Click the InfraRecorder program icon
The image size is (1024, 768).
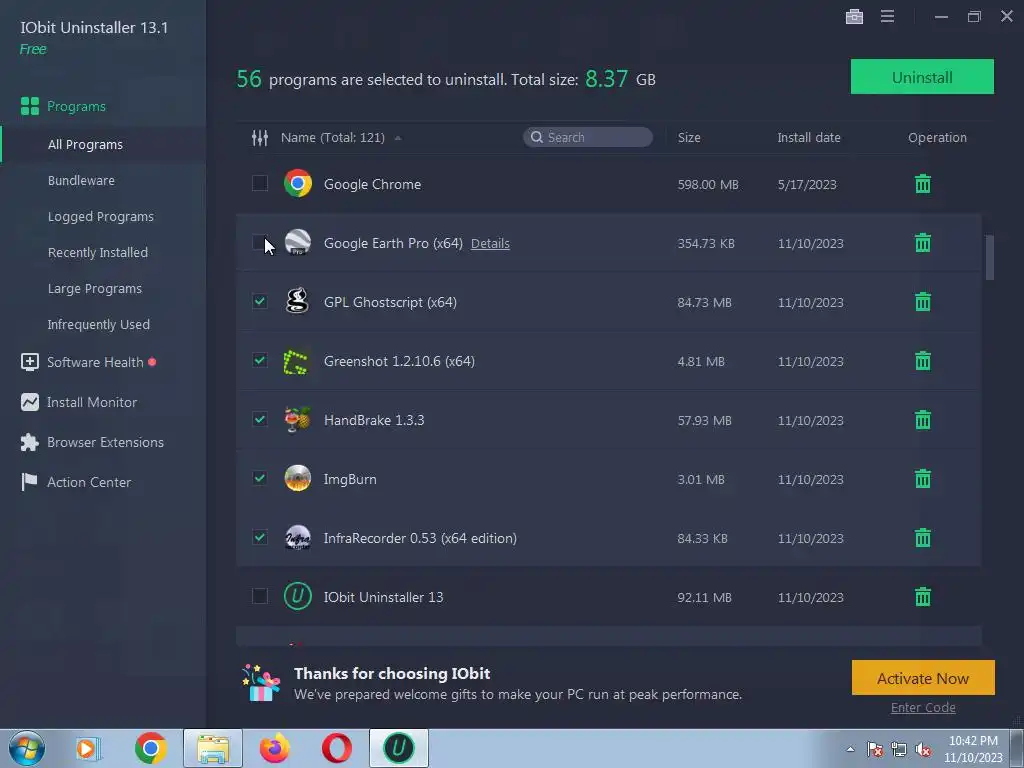[297, 537]
